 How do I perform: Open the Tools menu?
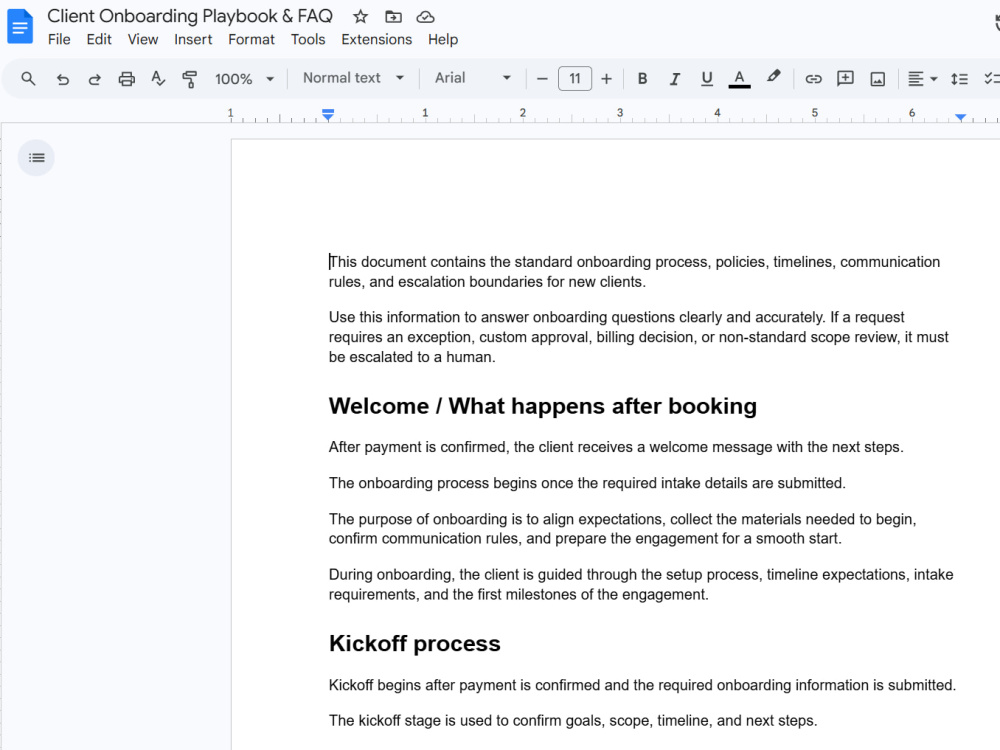pyautogui.click(x=308, y=40)
